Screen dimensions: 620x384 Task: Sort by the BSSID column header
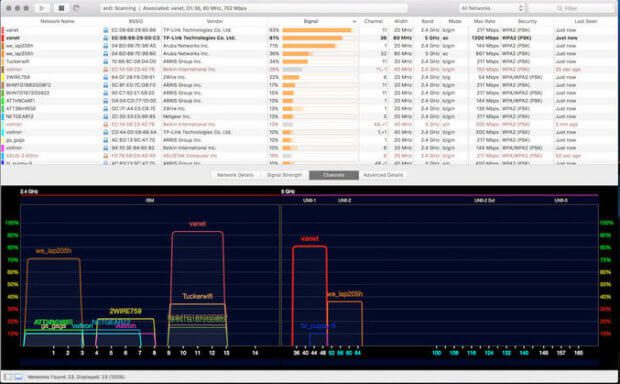pos(136,21)
